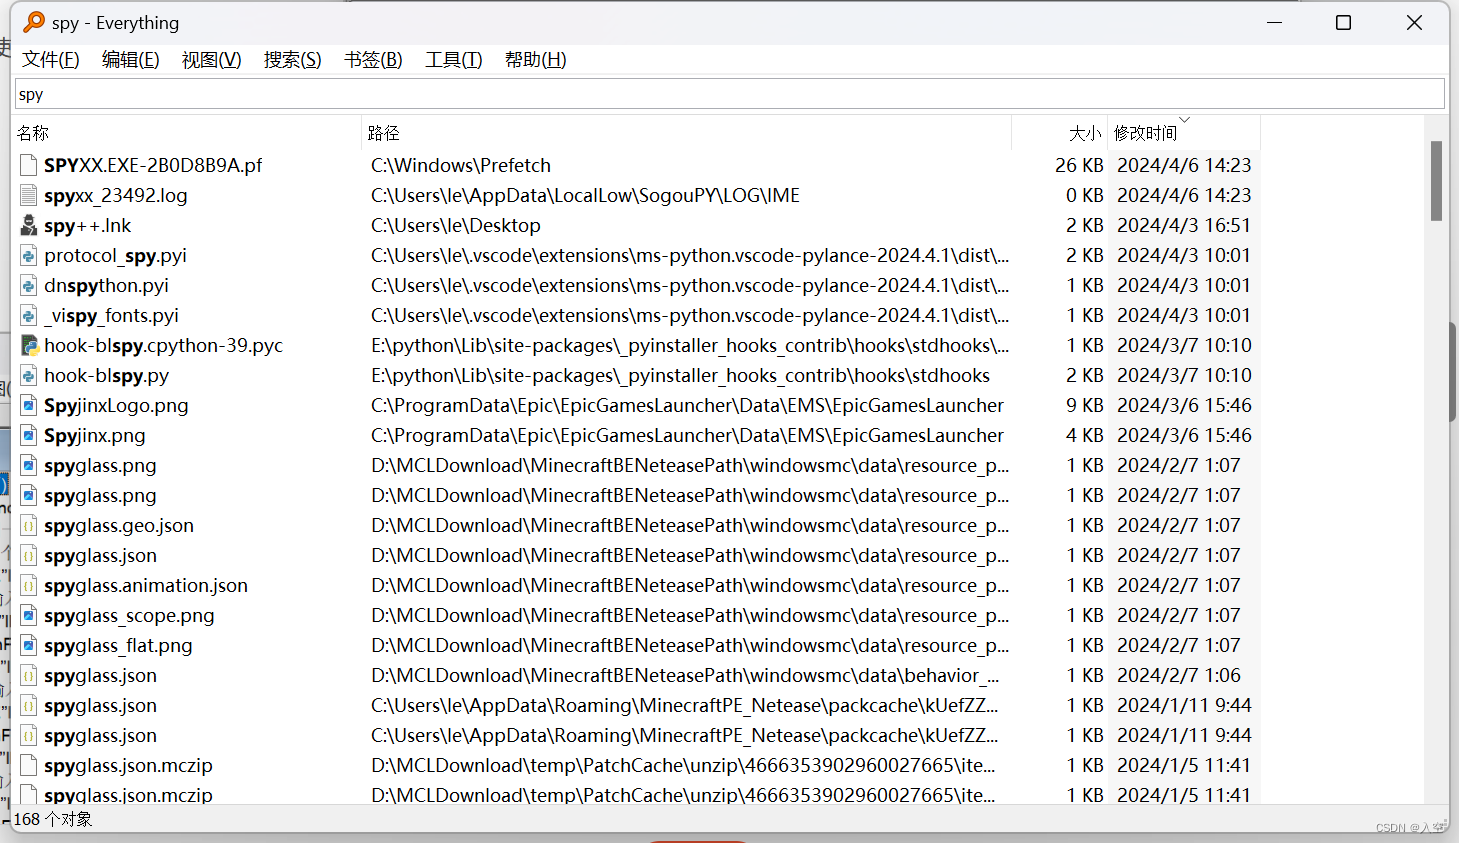This screenshot has width=1459, height=843.
Task: Select the file name SpyjinxLogo.png
Action: (x=116, y=405)
